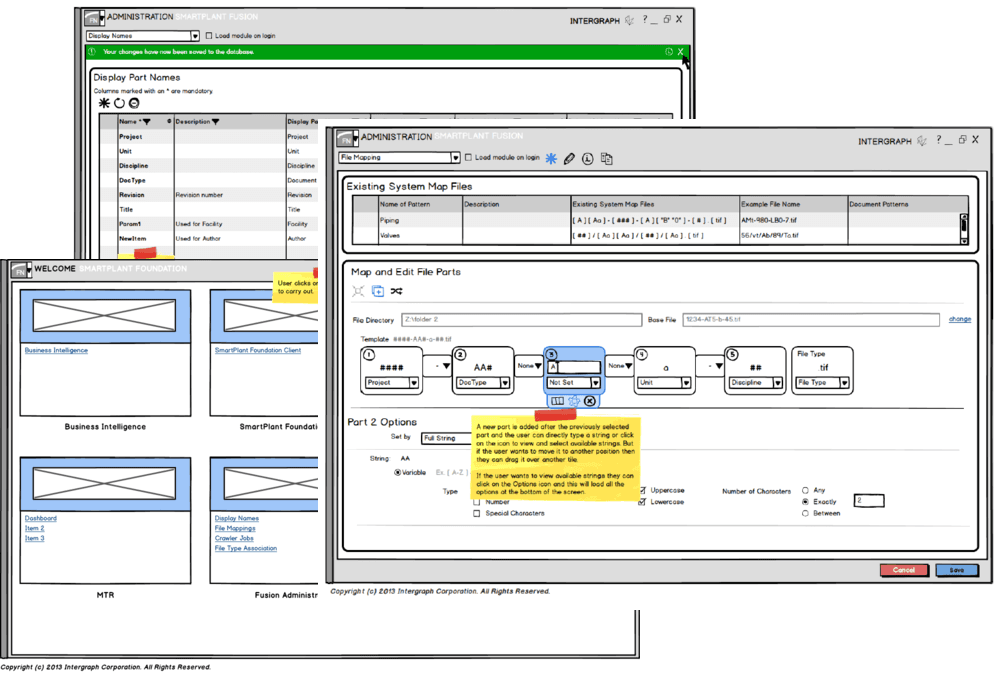Click the circular refresh icon in Display Part Names window
This screenshot has width=1000, height=678.
coord(119,103)
